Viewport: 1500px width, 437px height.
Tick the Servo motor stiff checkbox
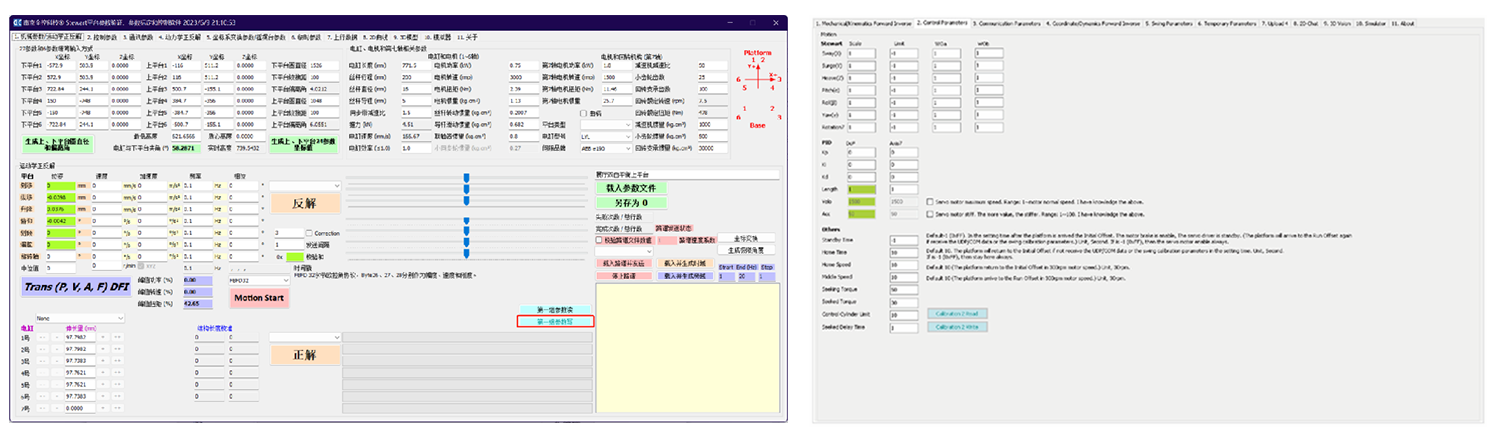pos(931,214)
